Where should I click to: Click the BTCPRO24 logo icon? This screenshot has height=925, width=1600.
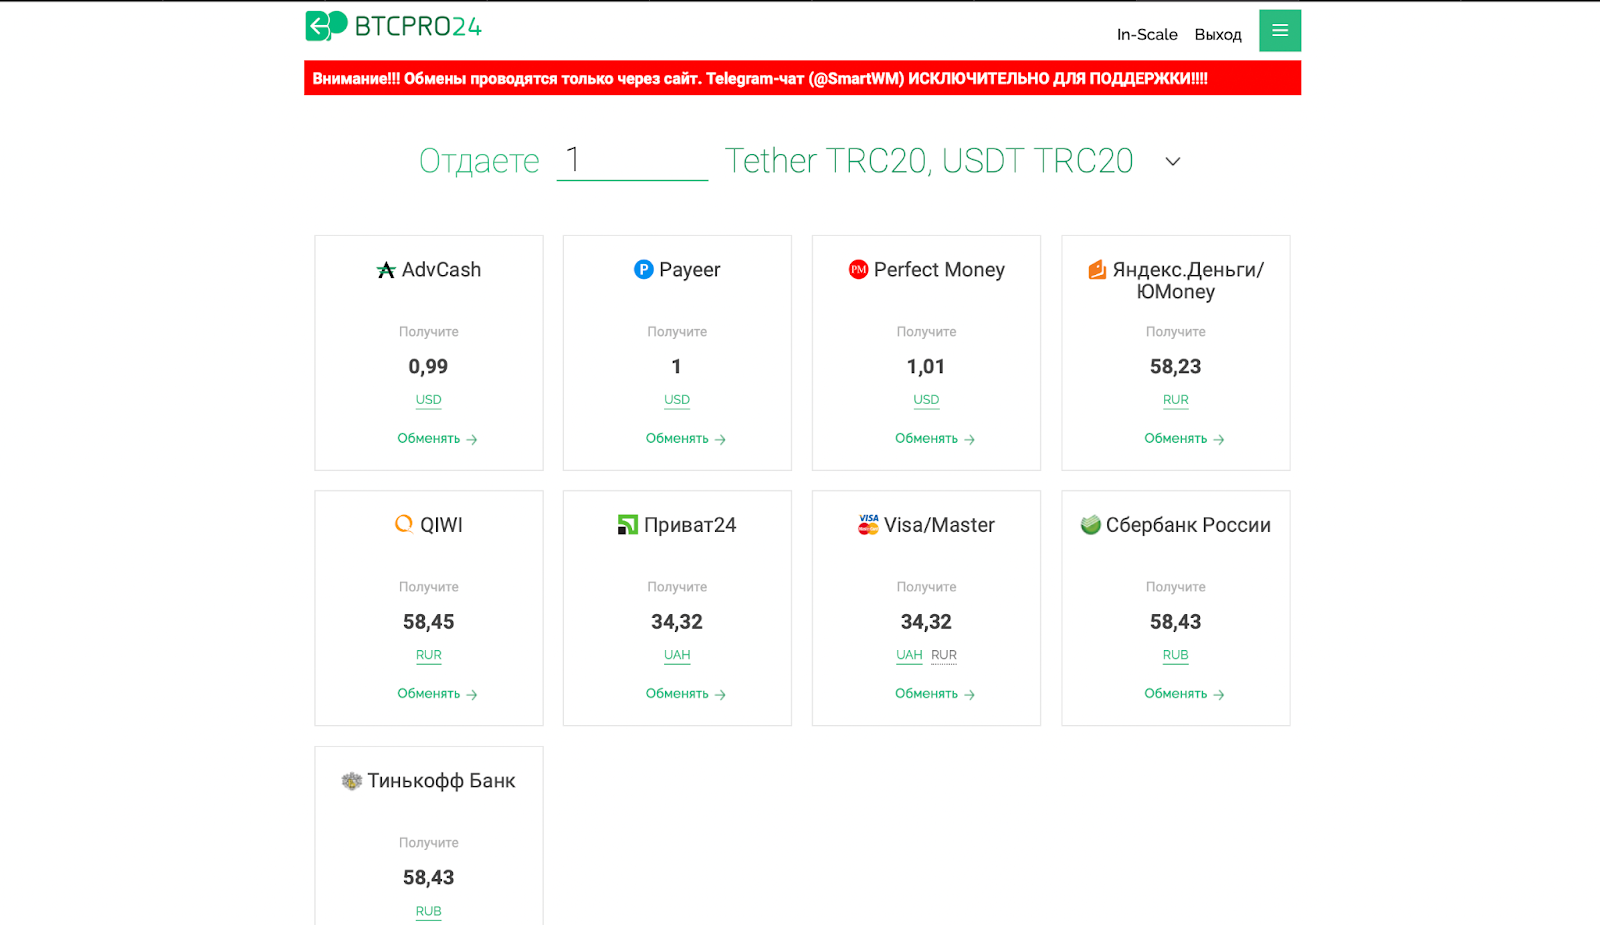[x=326, y=26]
